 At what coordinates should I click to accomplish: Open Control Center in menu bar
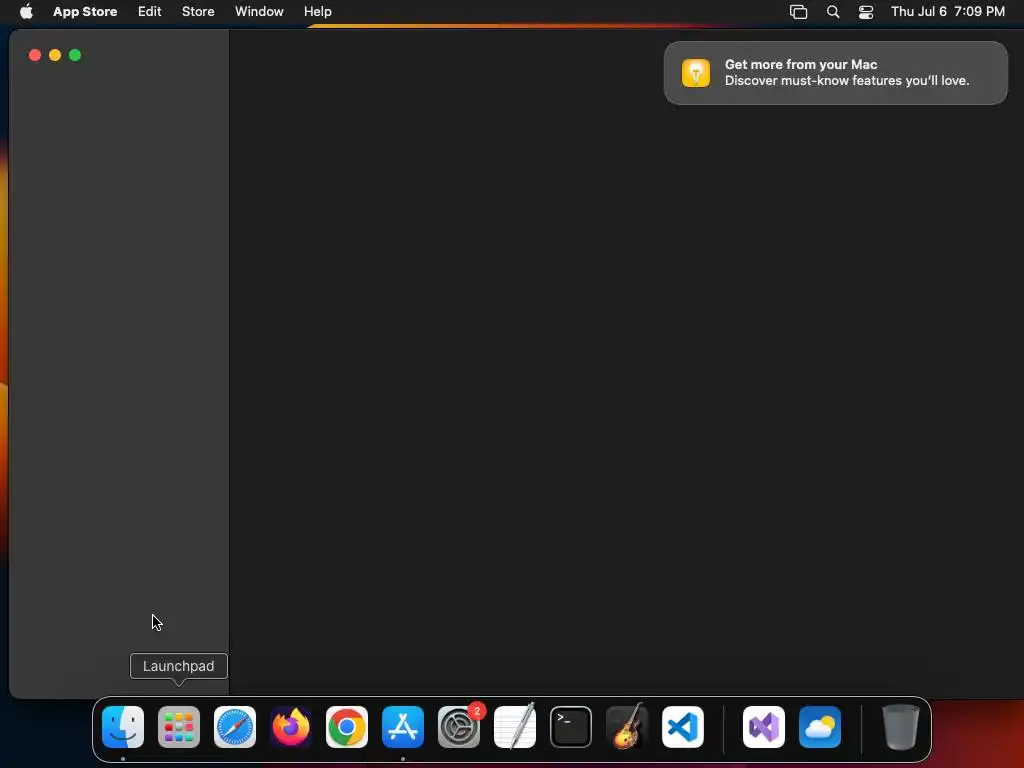[866, 12]
